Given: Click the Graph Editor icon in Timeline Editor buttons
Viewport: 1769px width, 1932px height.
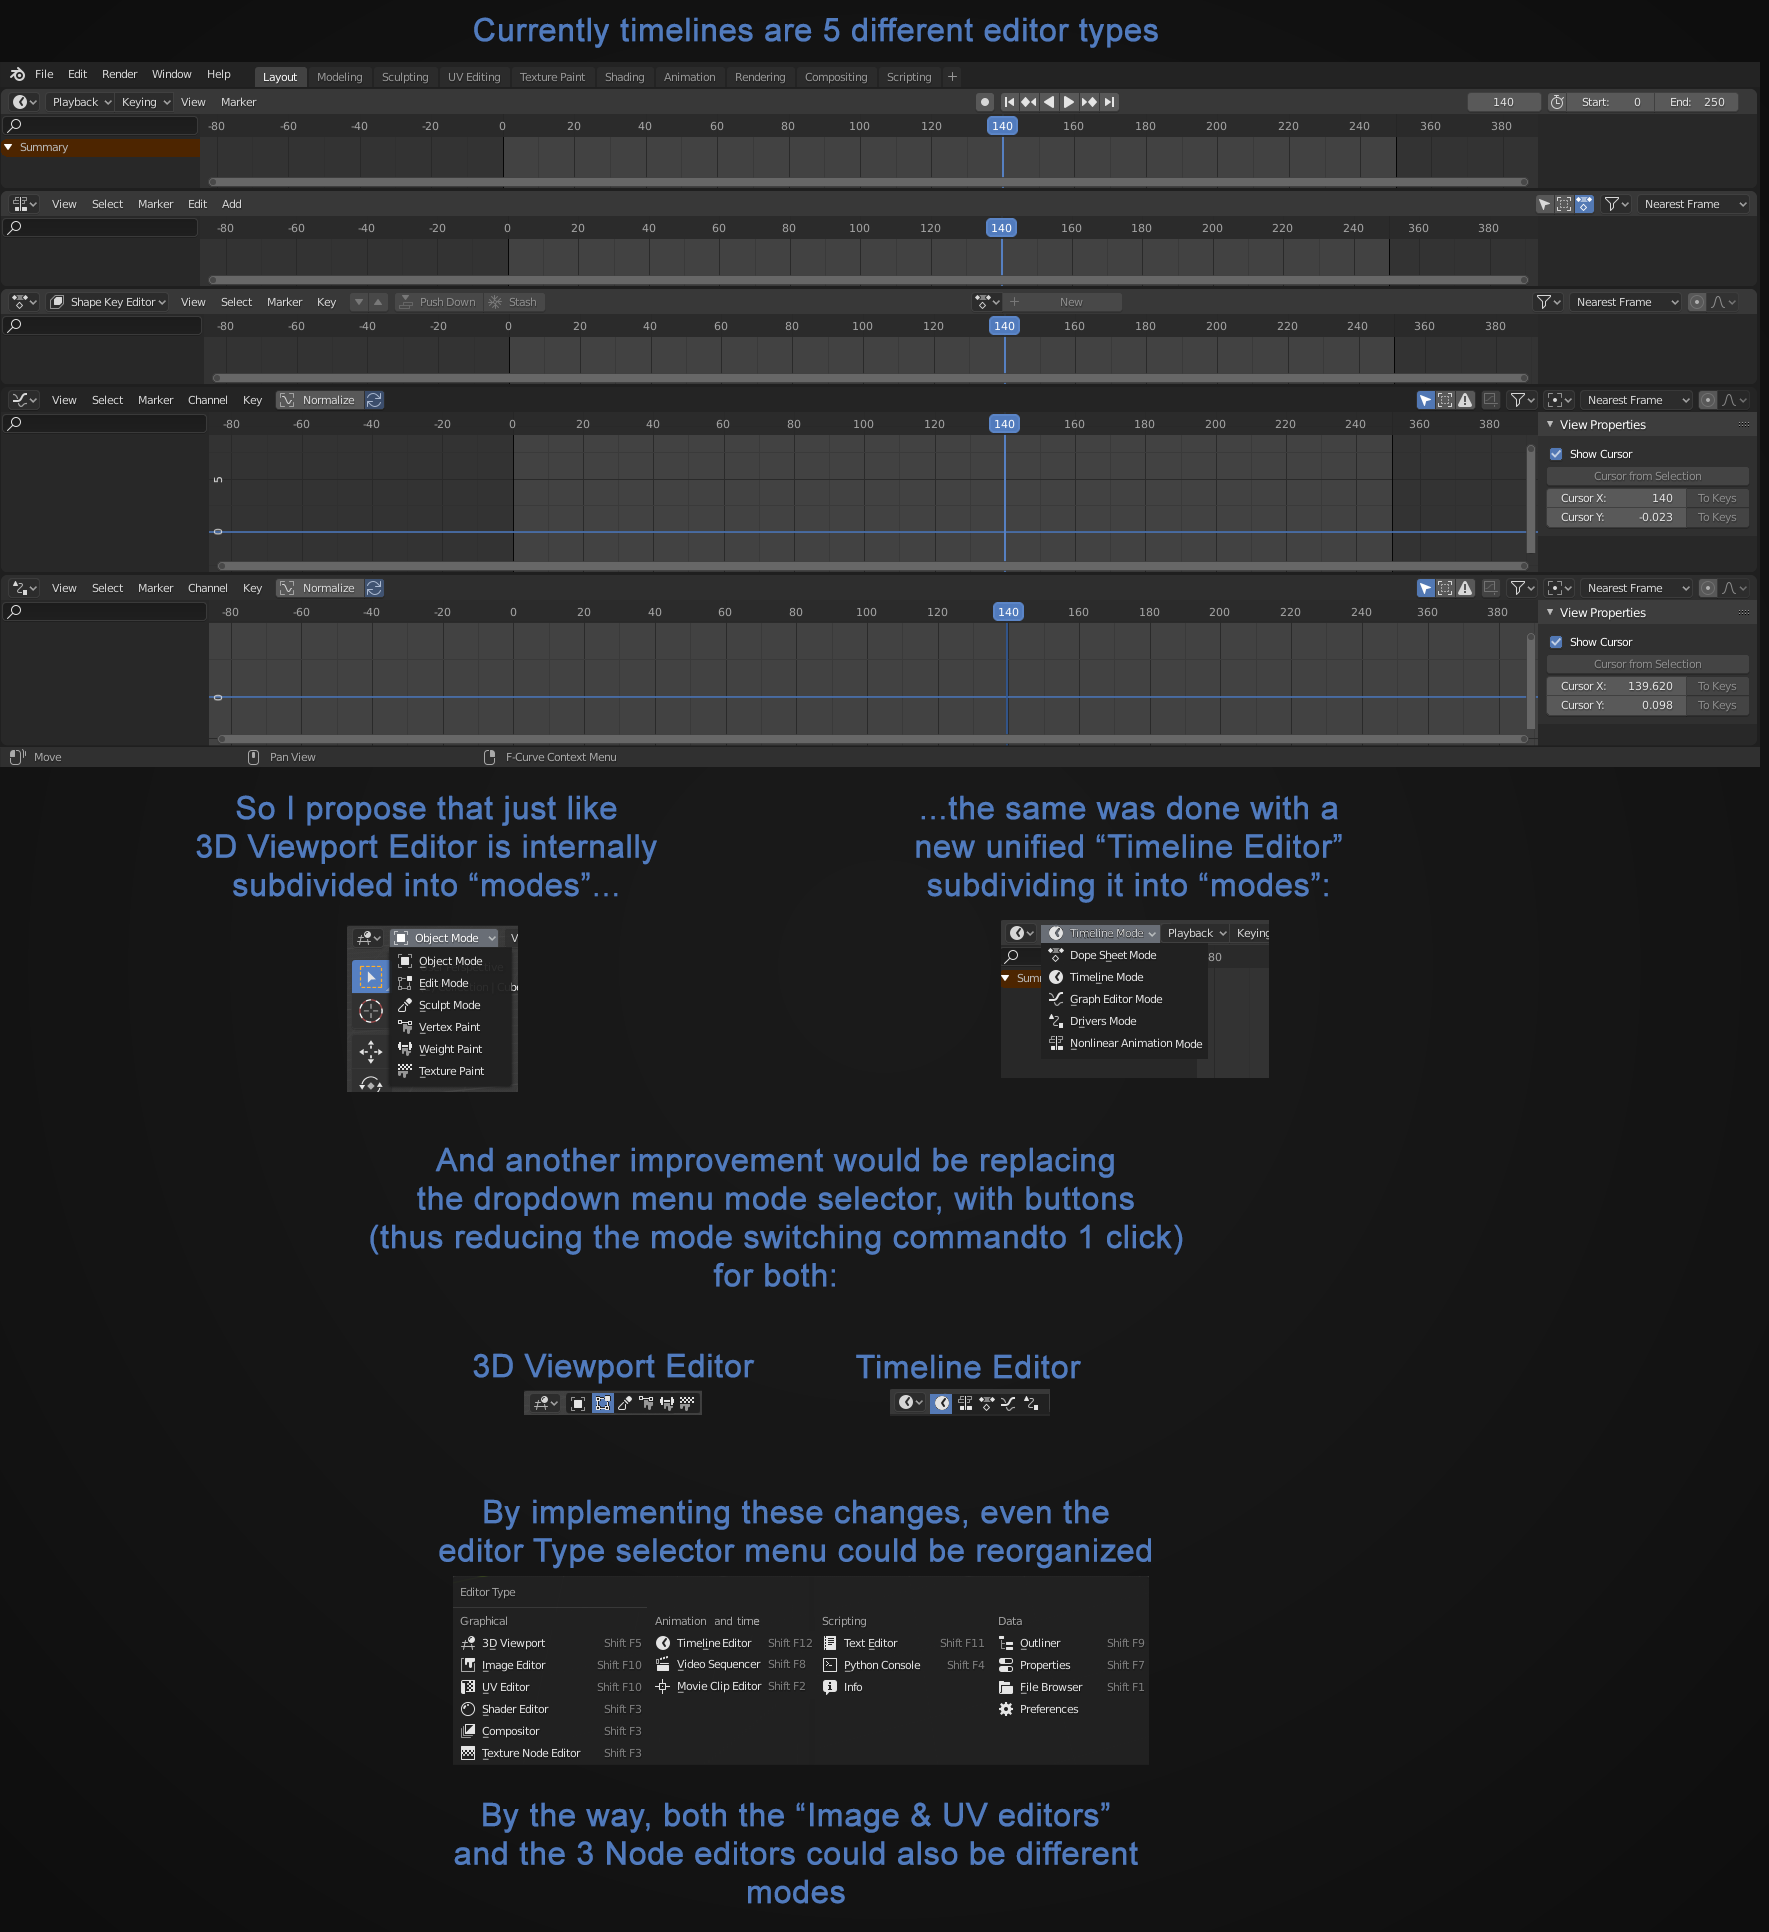Looking at the screenshot, I should pyautogui.click(x=1008, y=1403).
